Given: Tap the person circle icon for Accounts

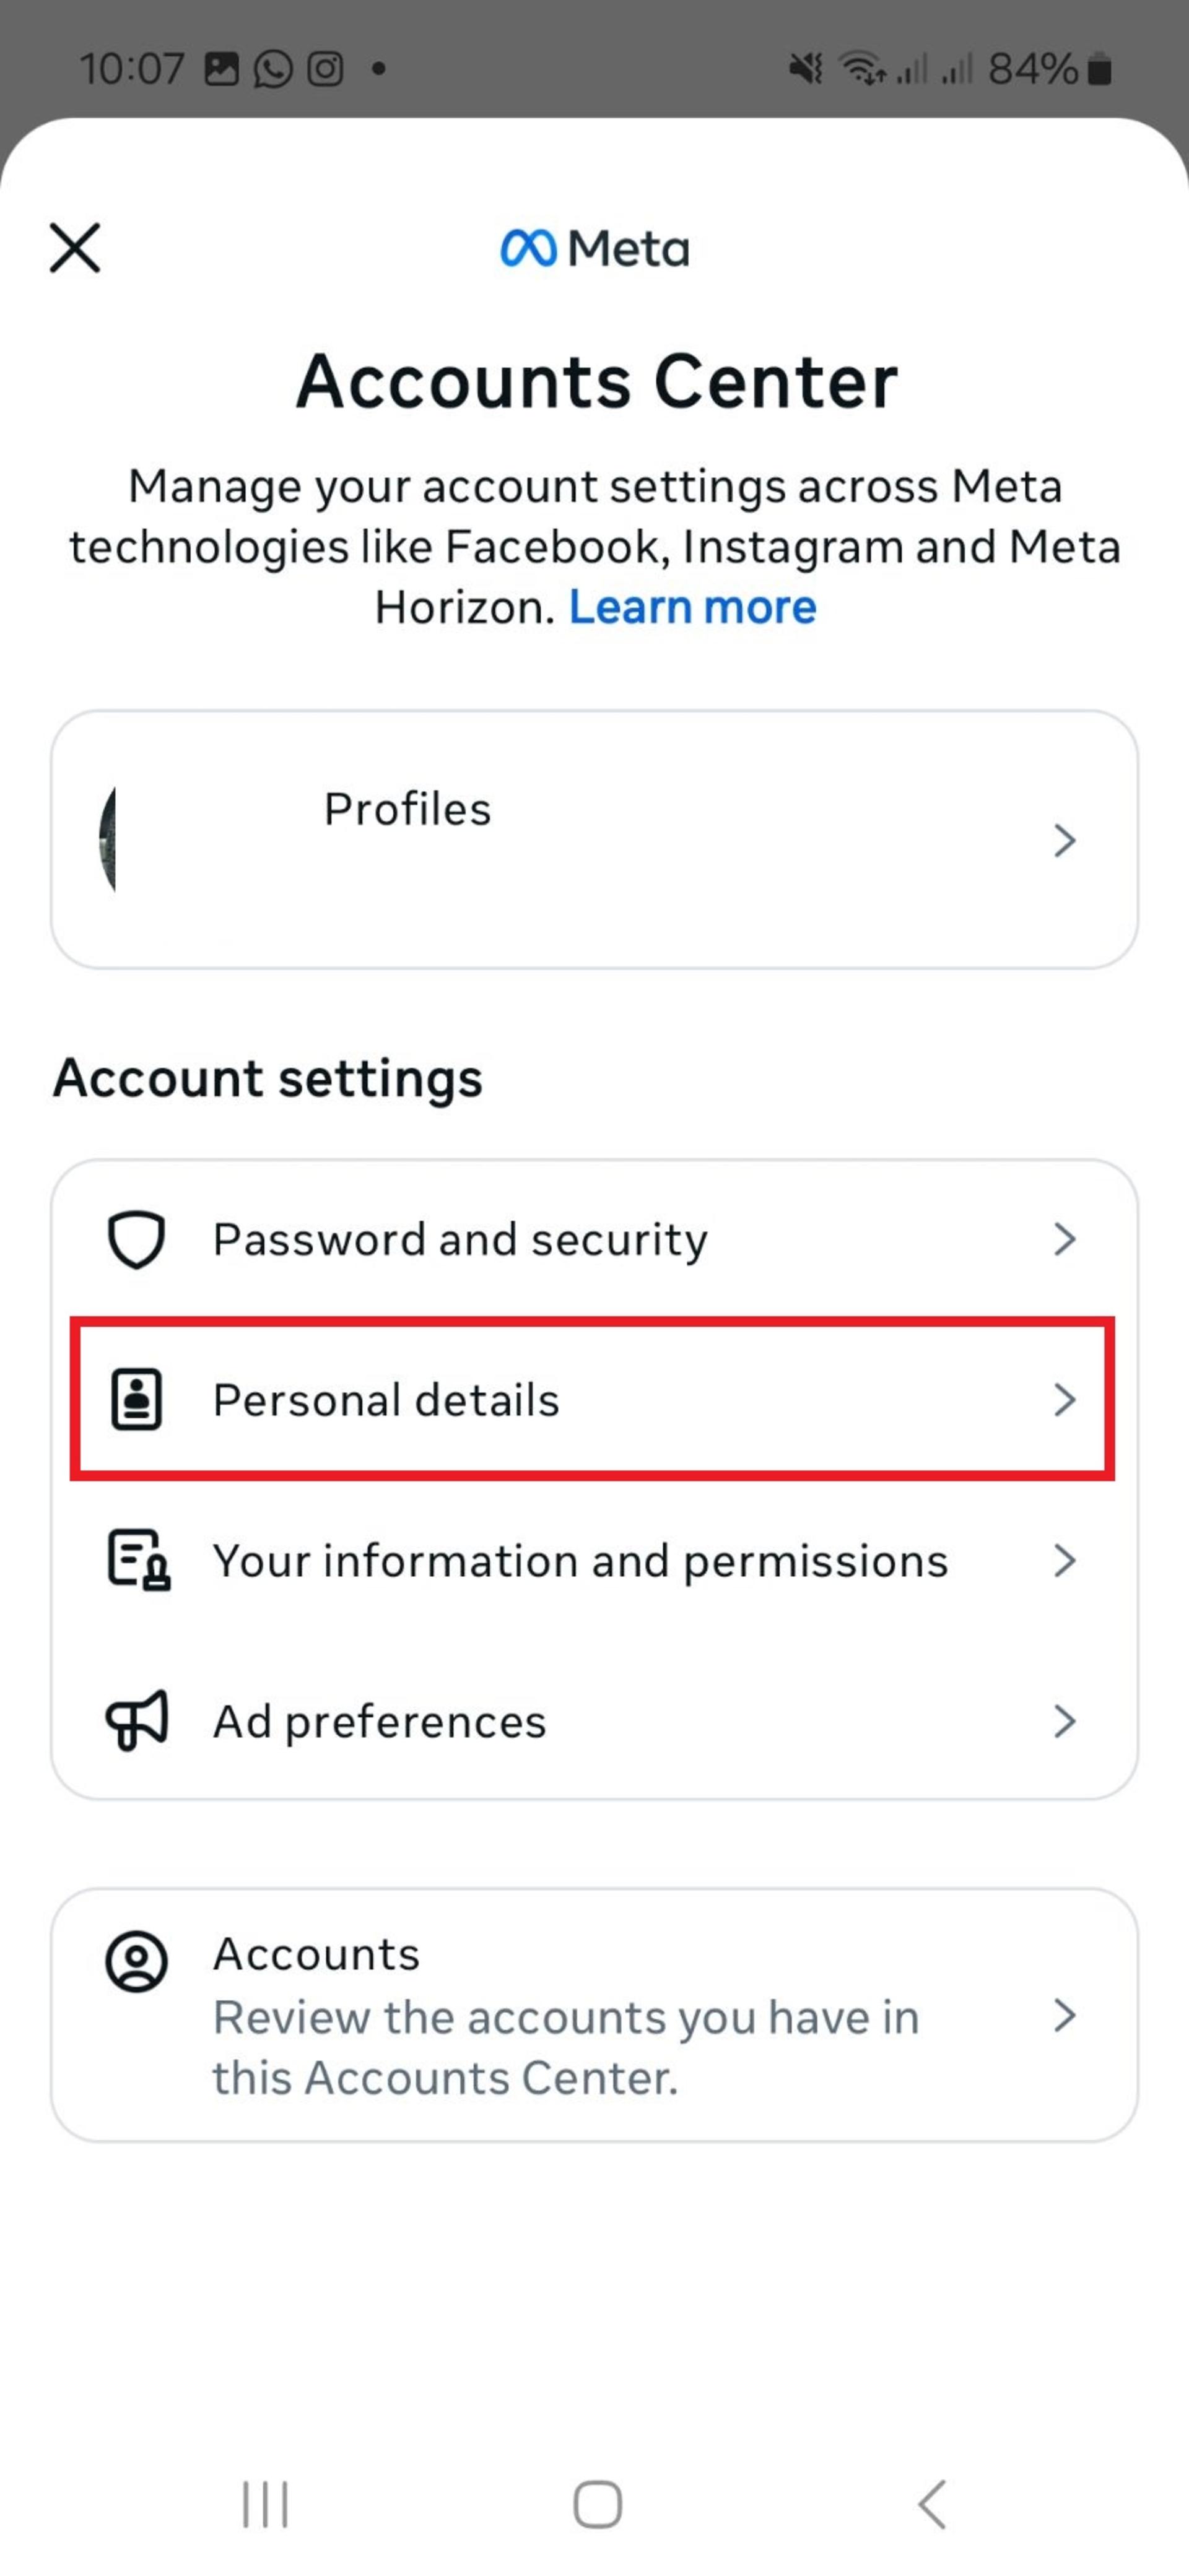Looking at the screenshot, I should pyautogui.click(x=136, y=1961).
